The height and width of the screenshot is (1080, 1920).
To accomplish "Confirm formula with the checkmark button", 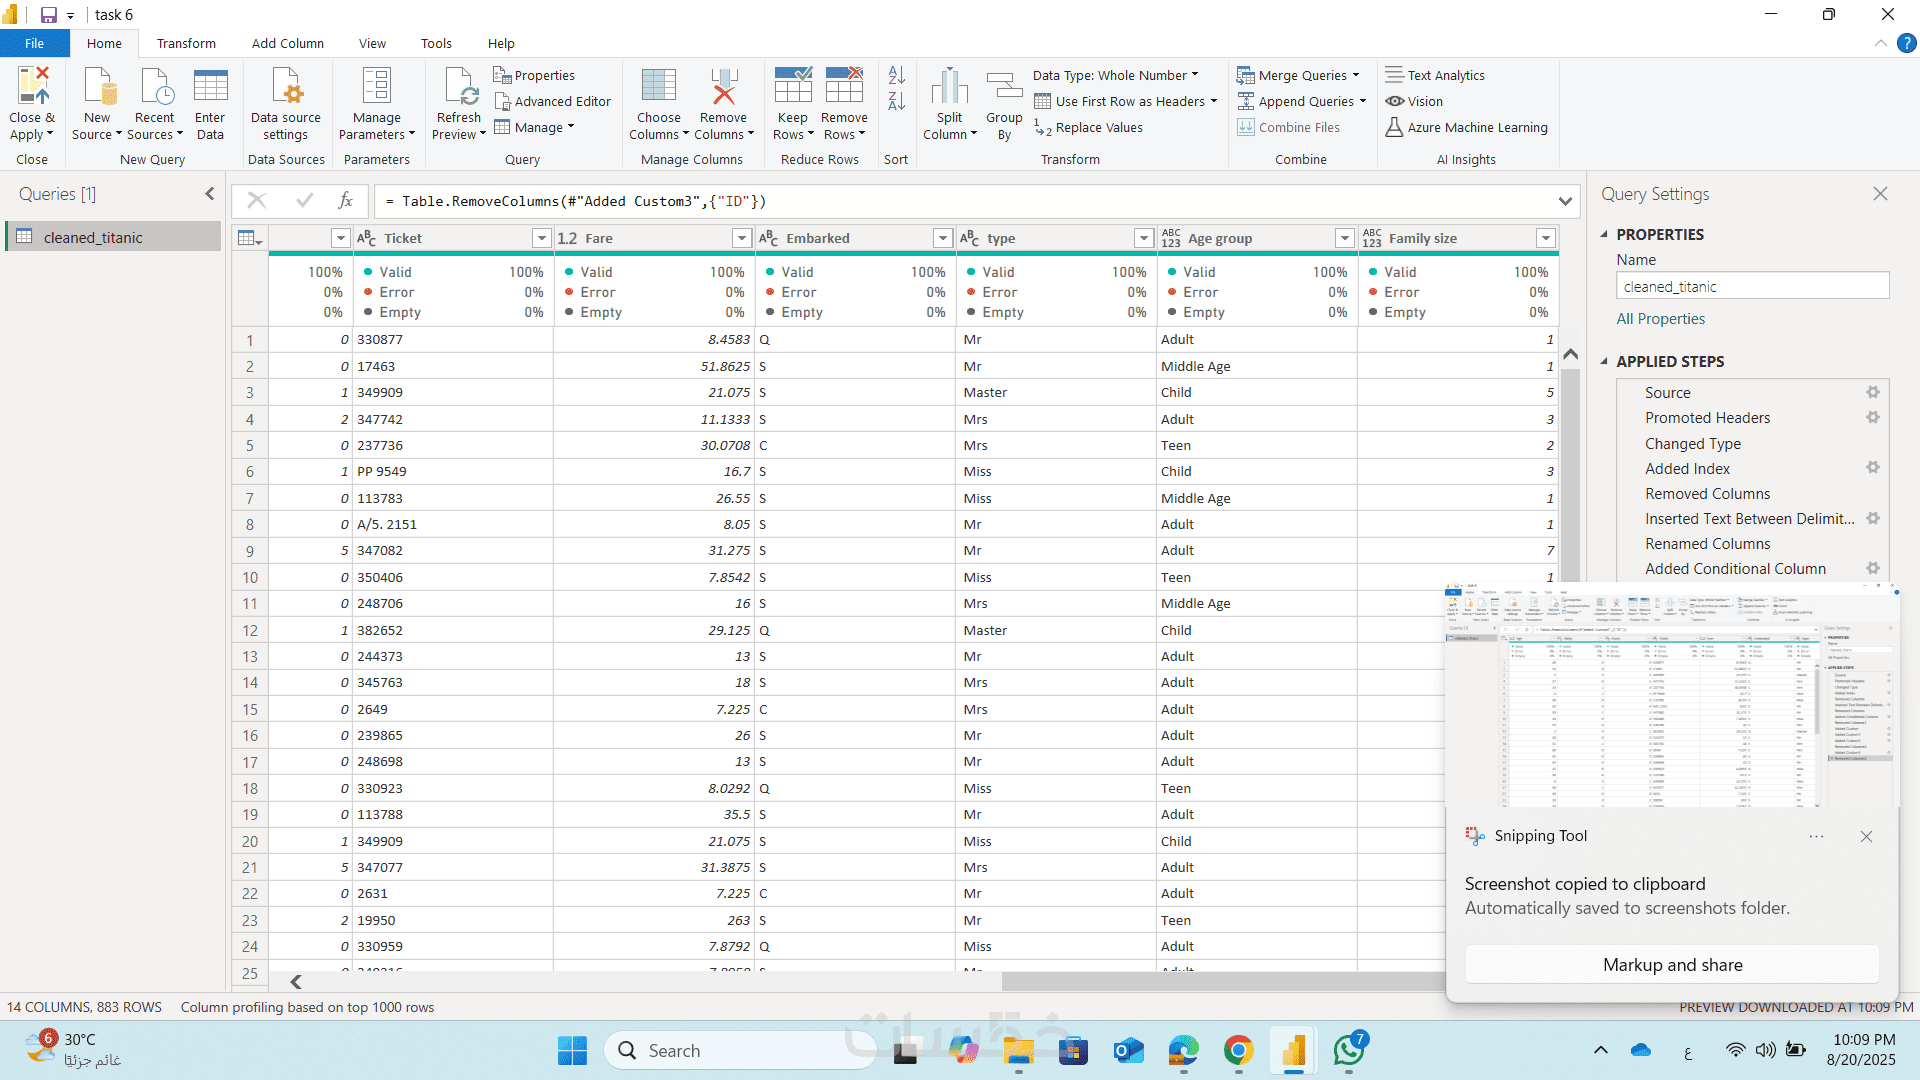I will 305,201.
